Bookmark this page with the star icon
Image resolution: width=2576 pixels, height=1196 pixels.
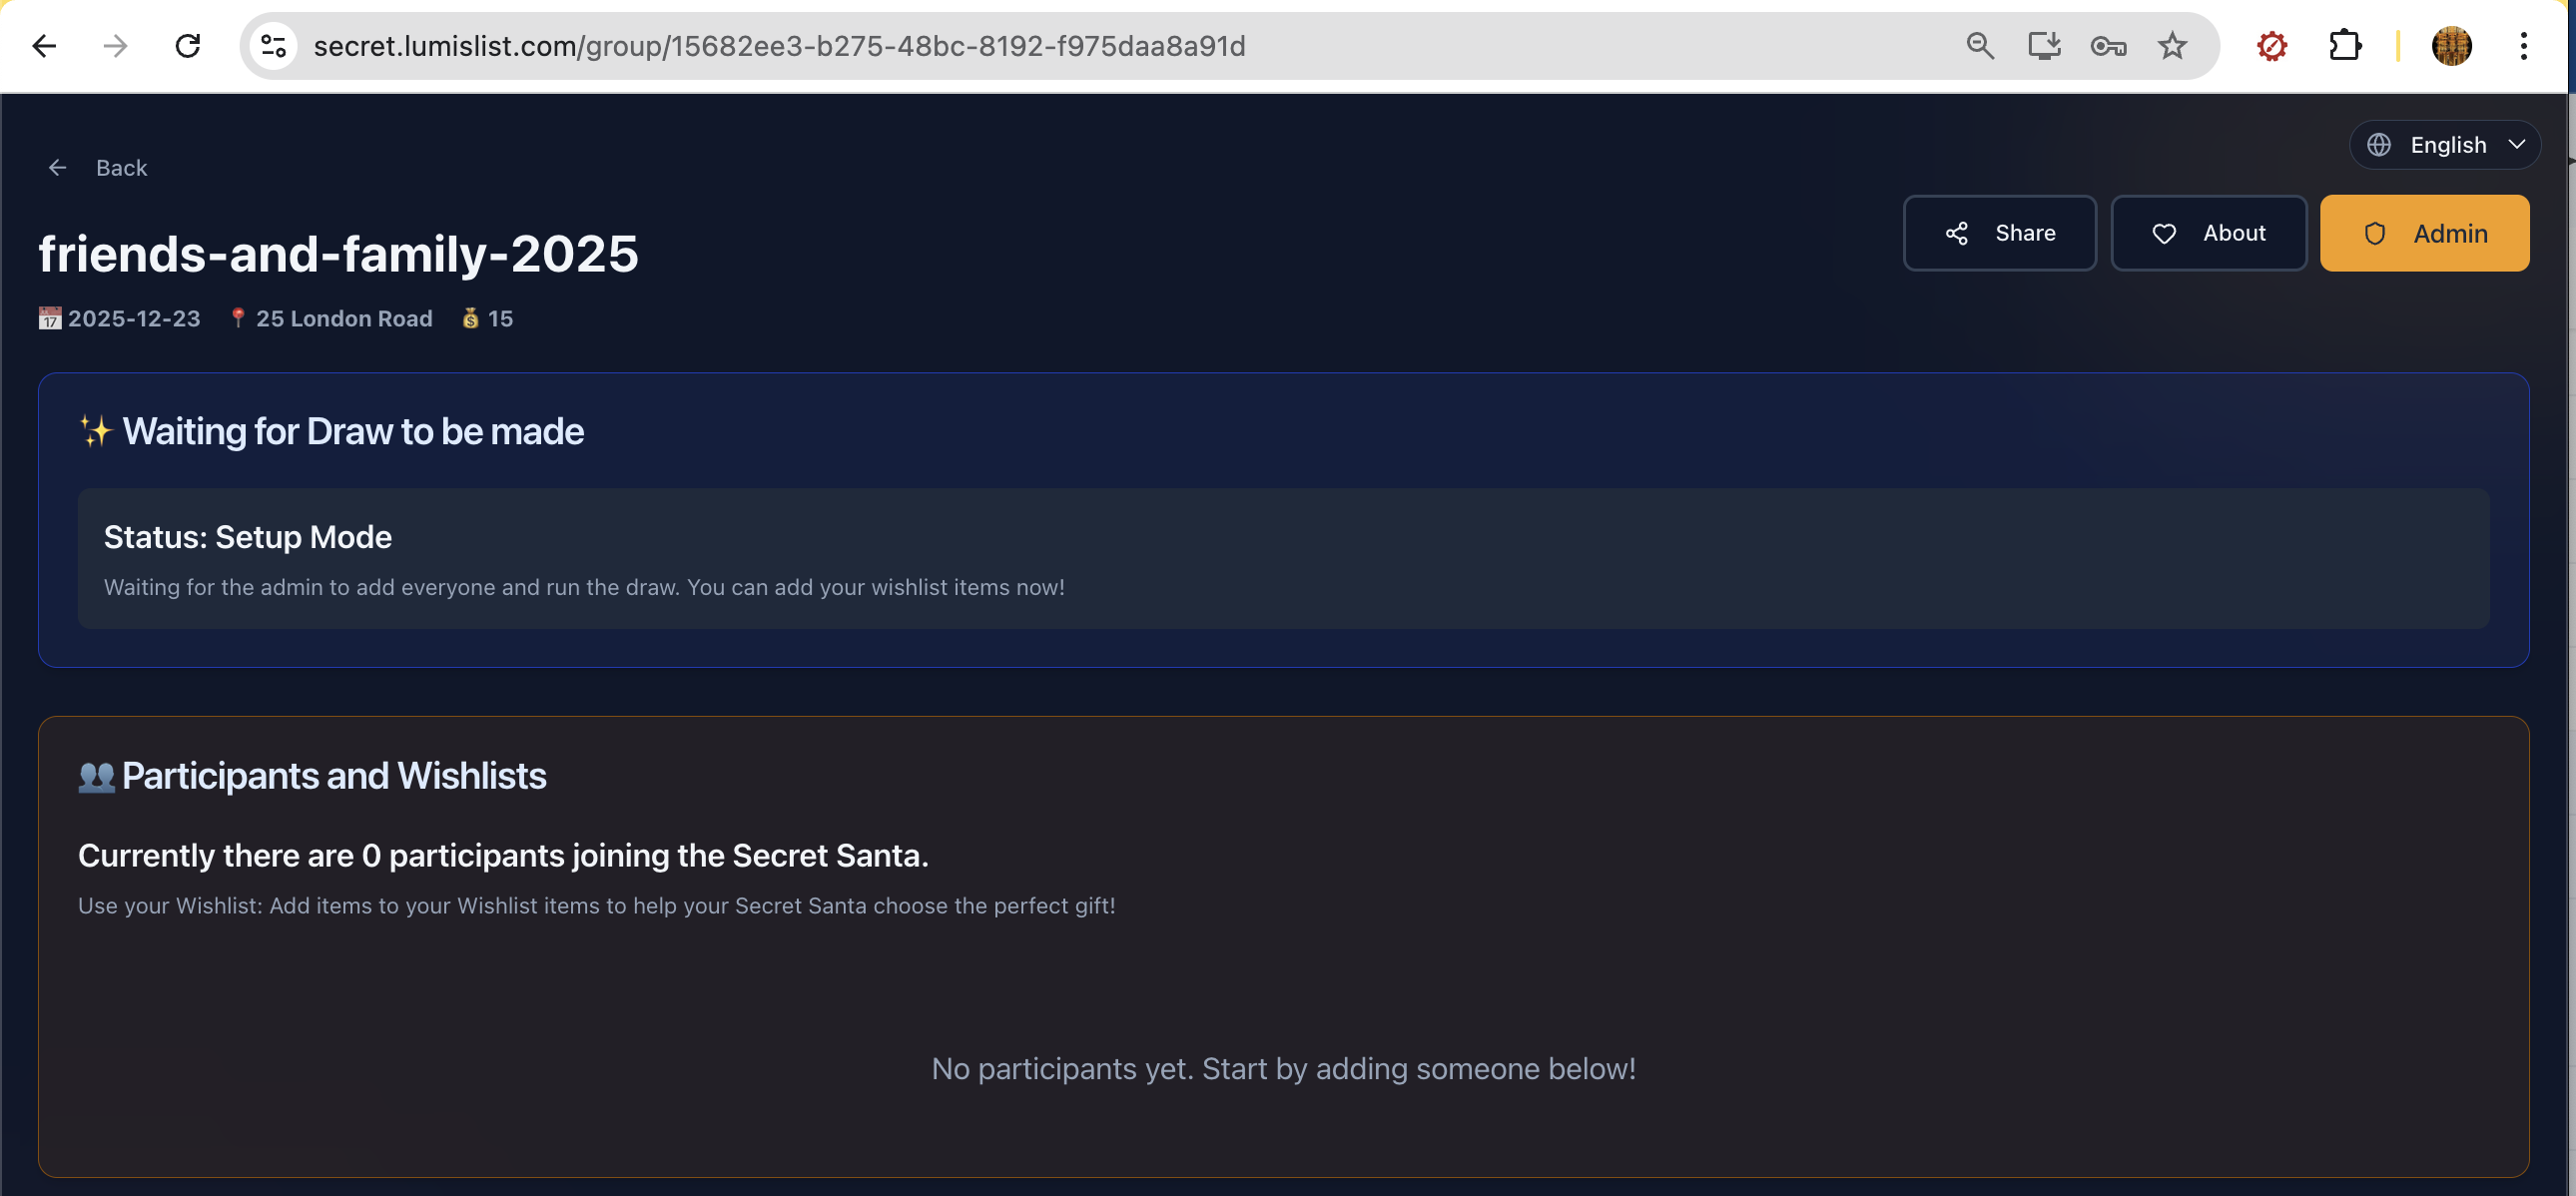[2172, 46]
